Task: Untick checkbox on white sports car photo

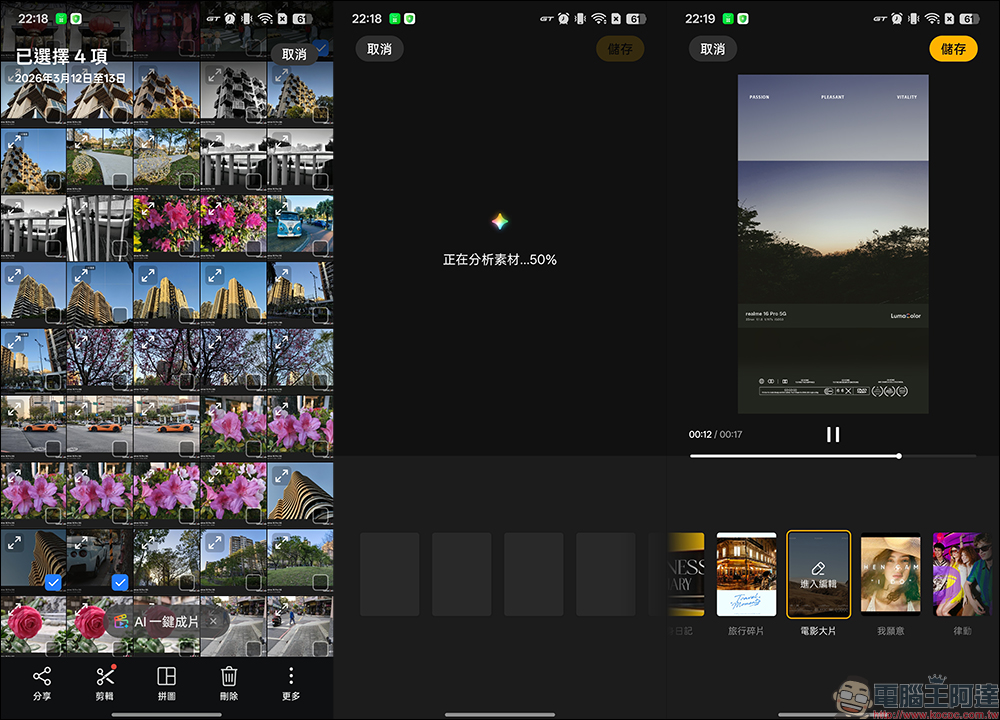Action: (x=120, y=582)
